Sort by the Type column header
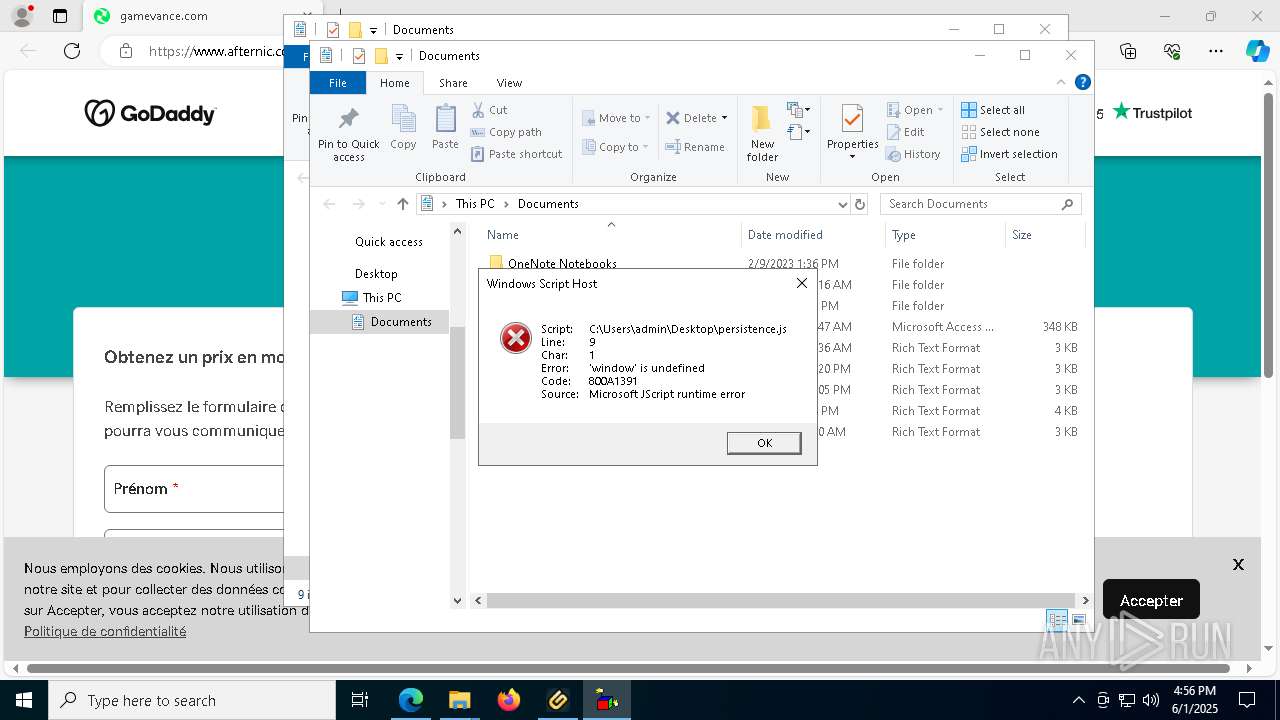Image resolution: width=1280 pixels, height=720 pixels. click(904, 235)
